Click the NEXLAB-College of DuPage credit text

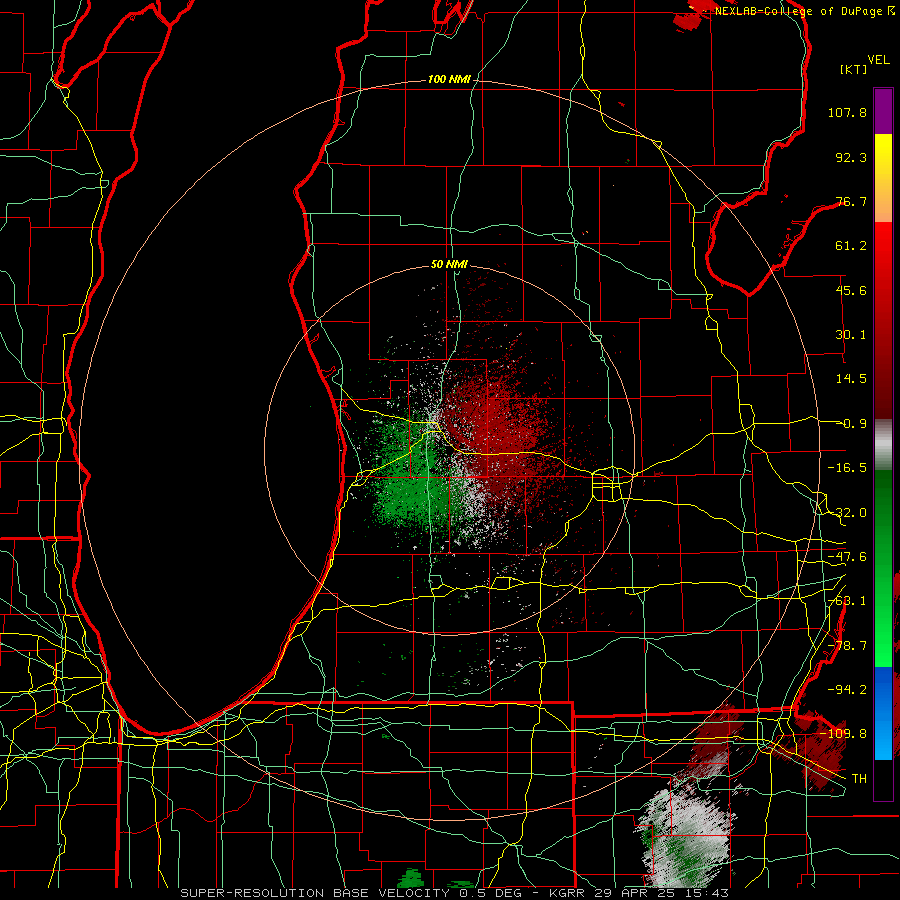(x=804, y=11)
